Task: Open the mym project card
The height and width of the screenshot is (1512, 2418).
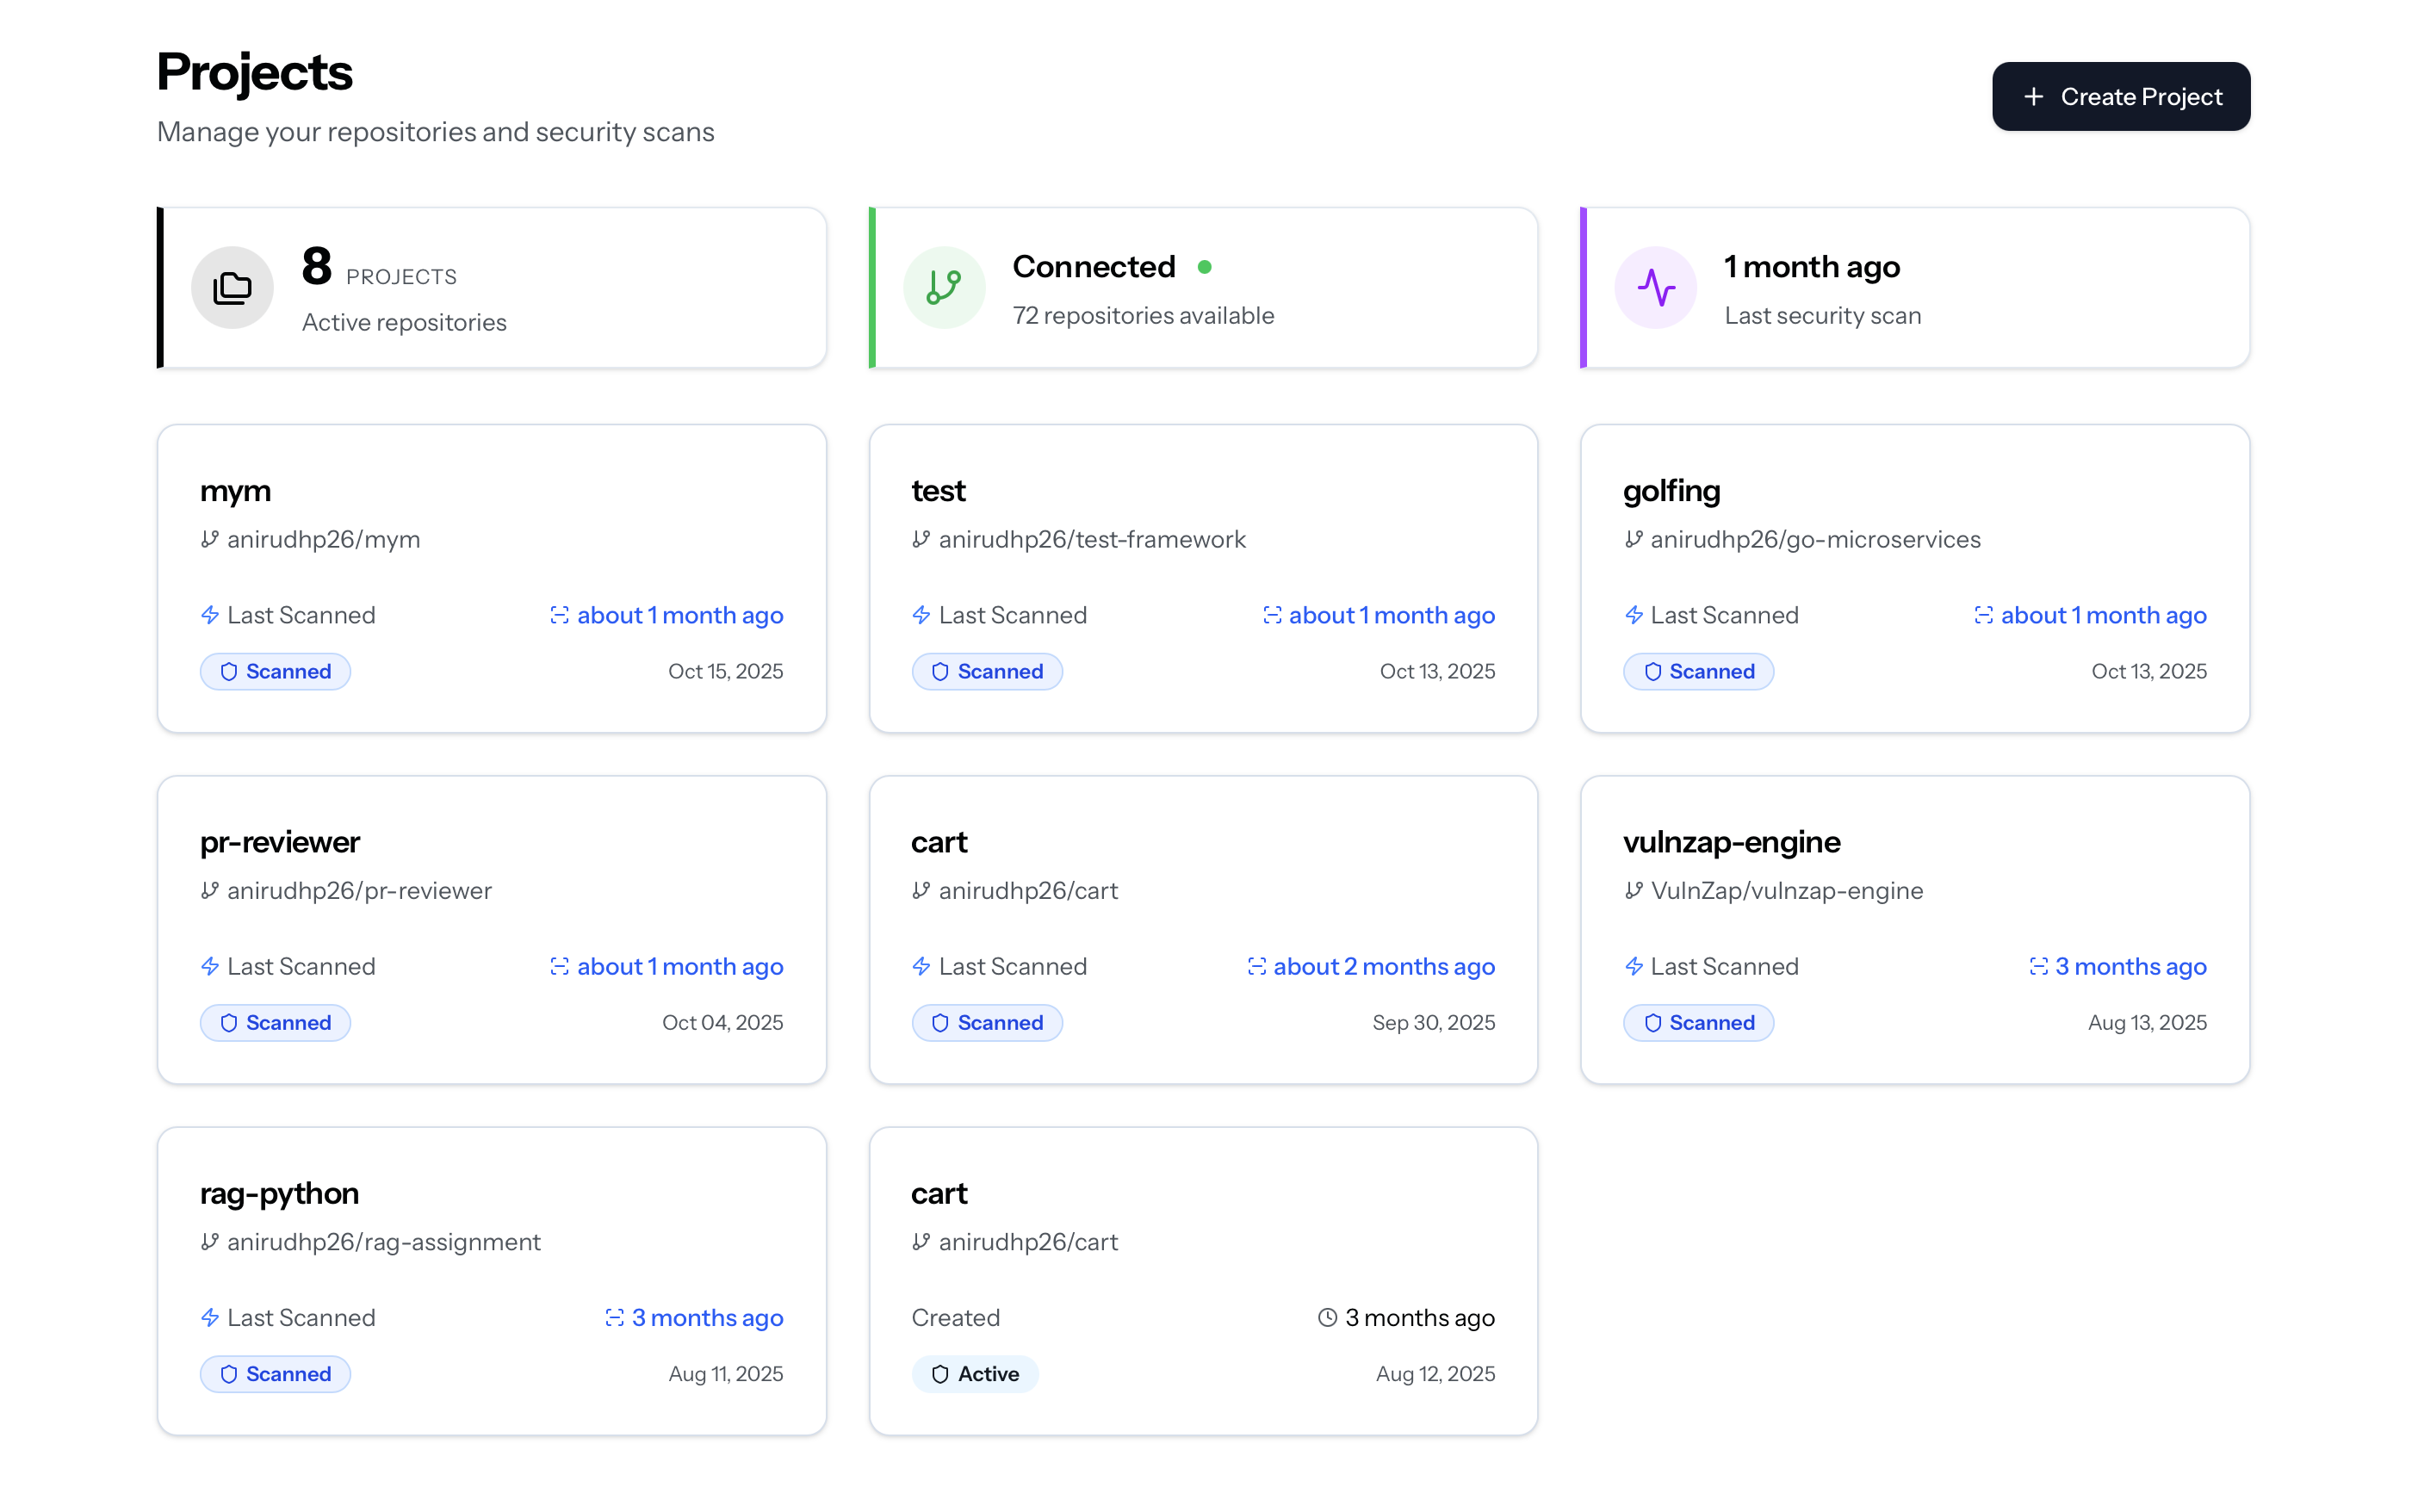Action: point(491,579)
